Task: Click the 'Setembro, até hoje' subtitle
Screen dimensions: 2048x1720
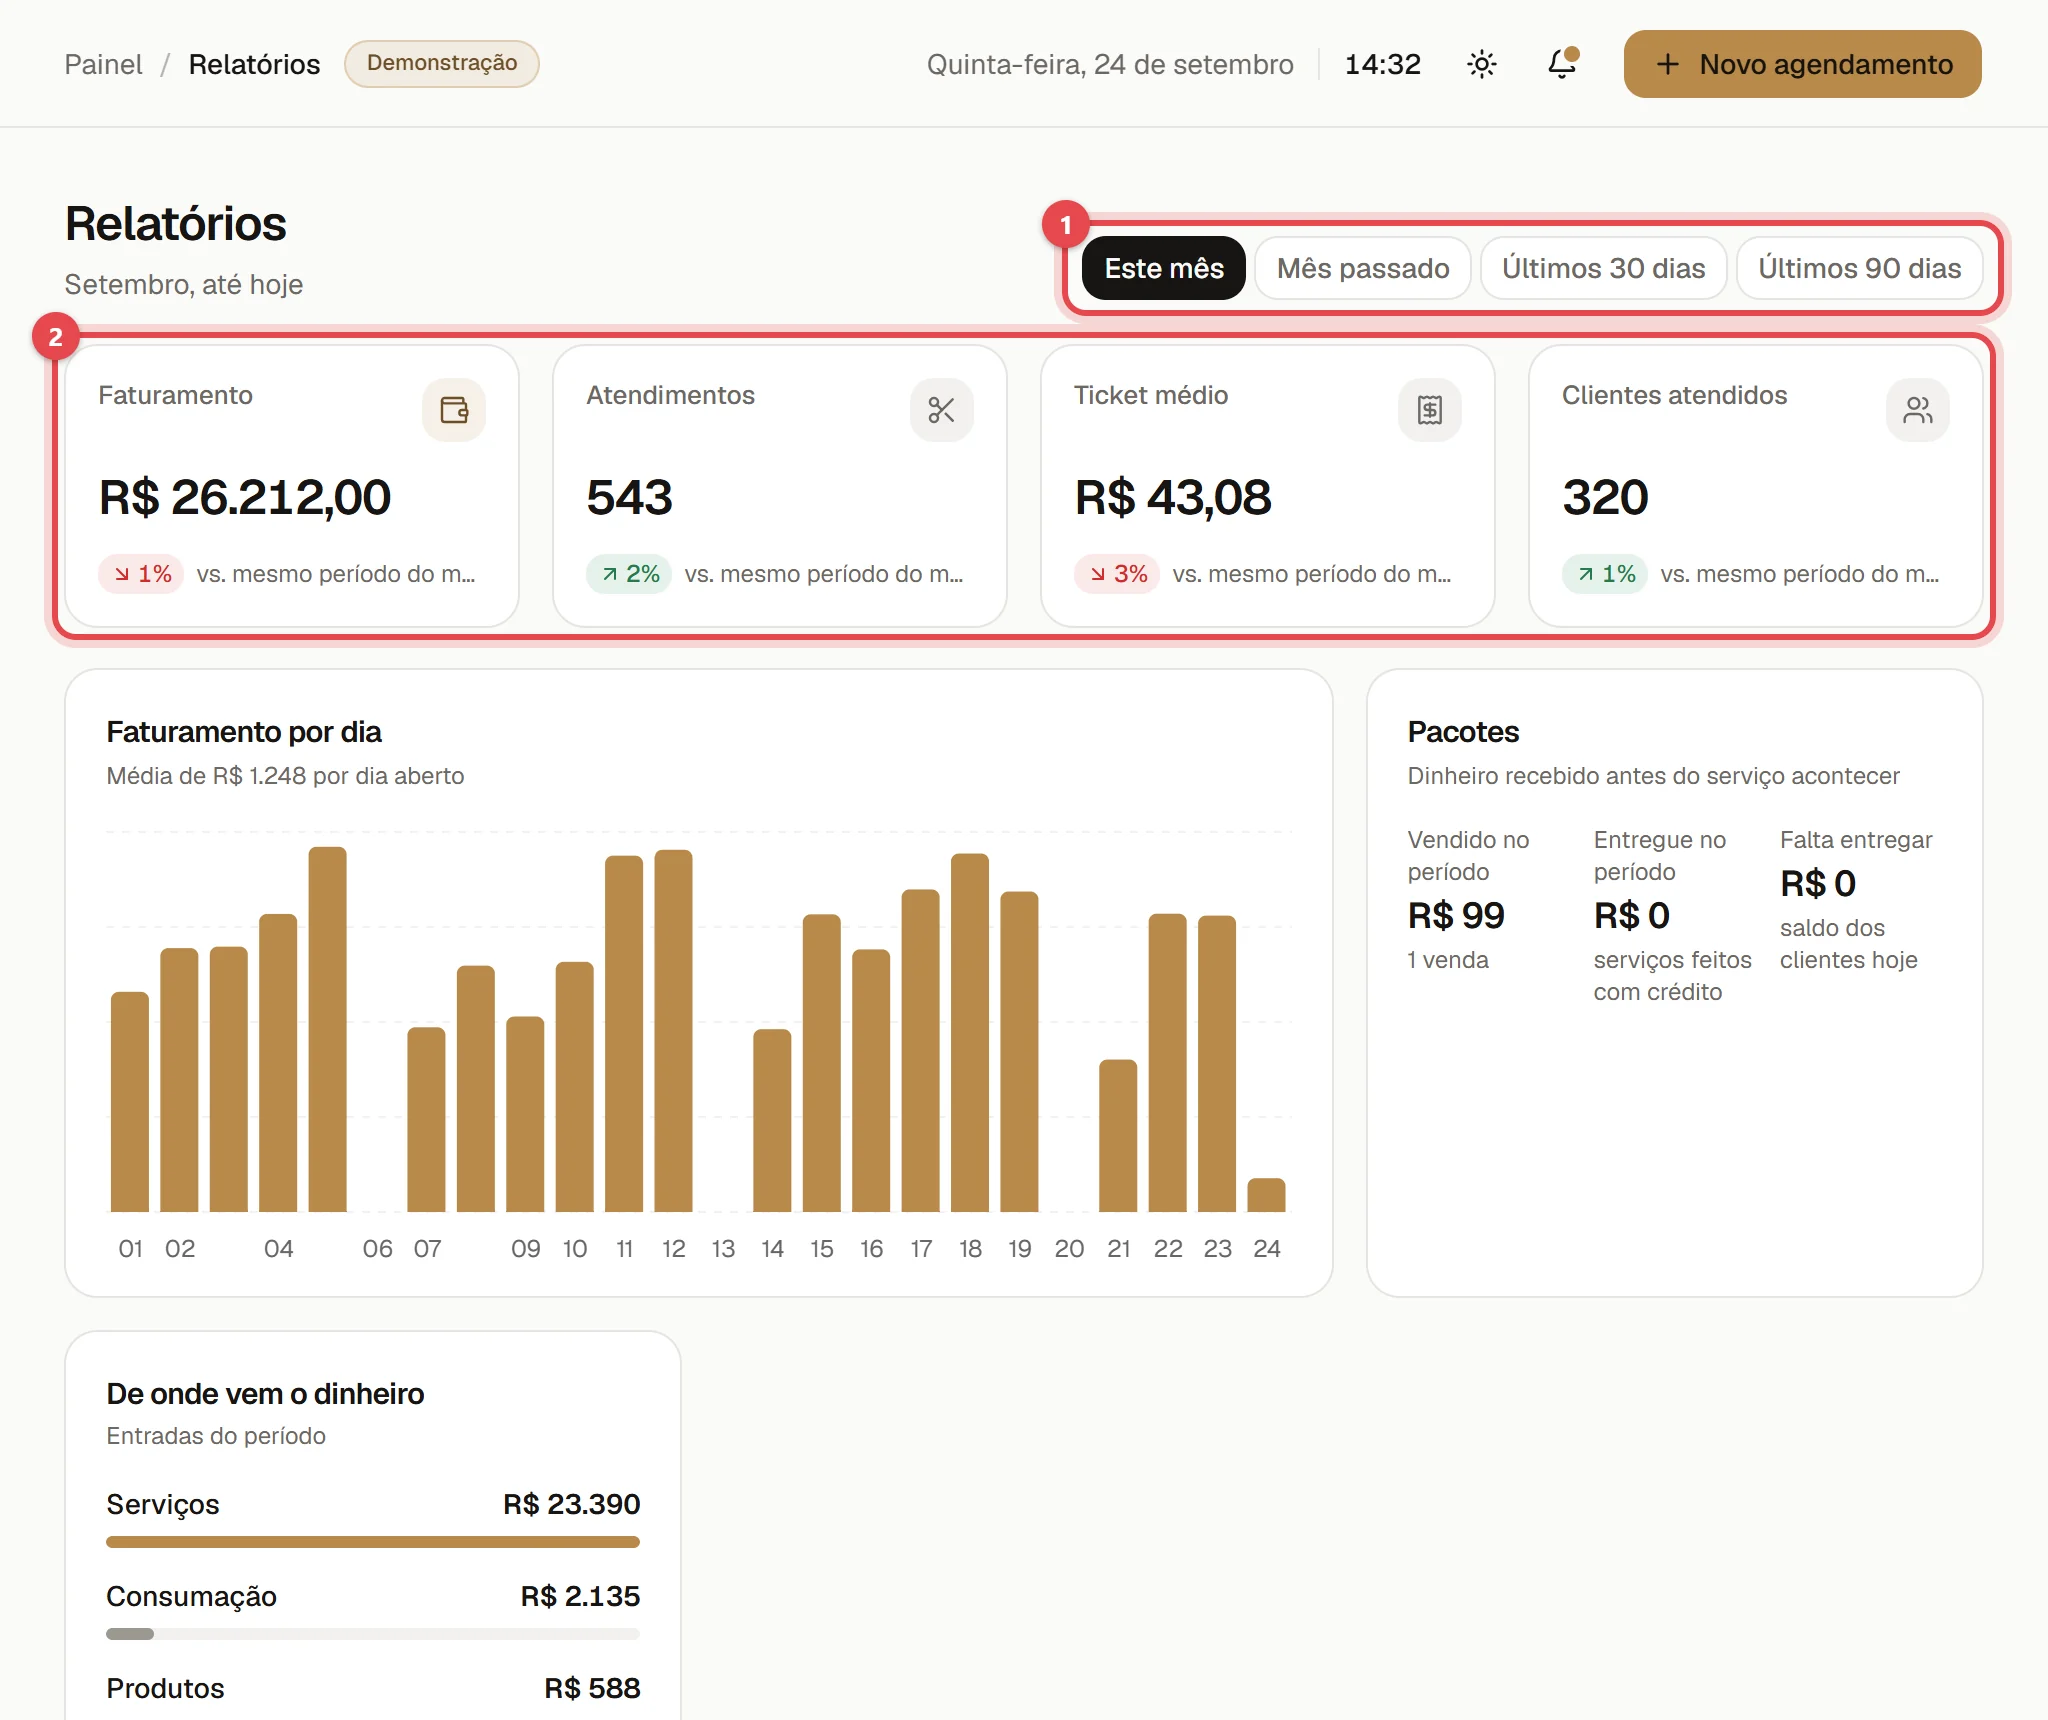Action: pos(184,284)
